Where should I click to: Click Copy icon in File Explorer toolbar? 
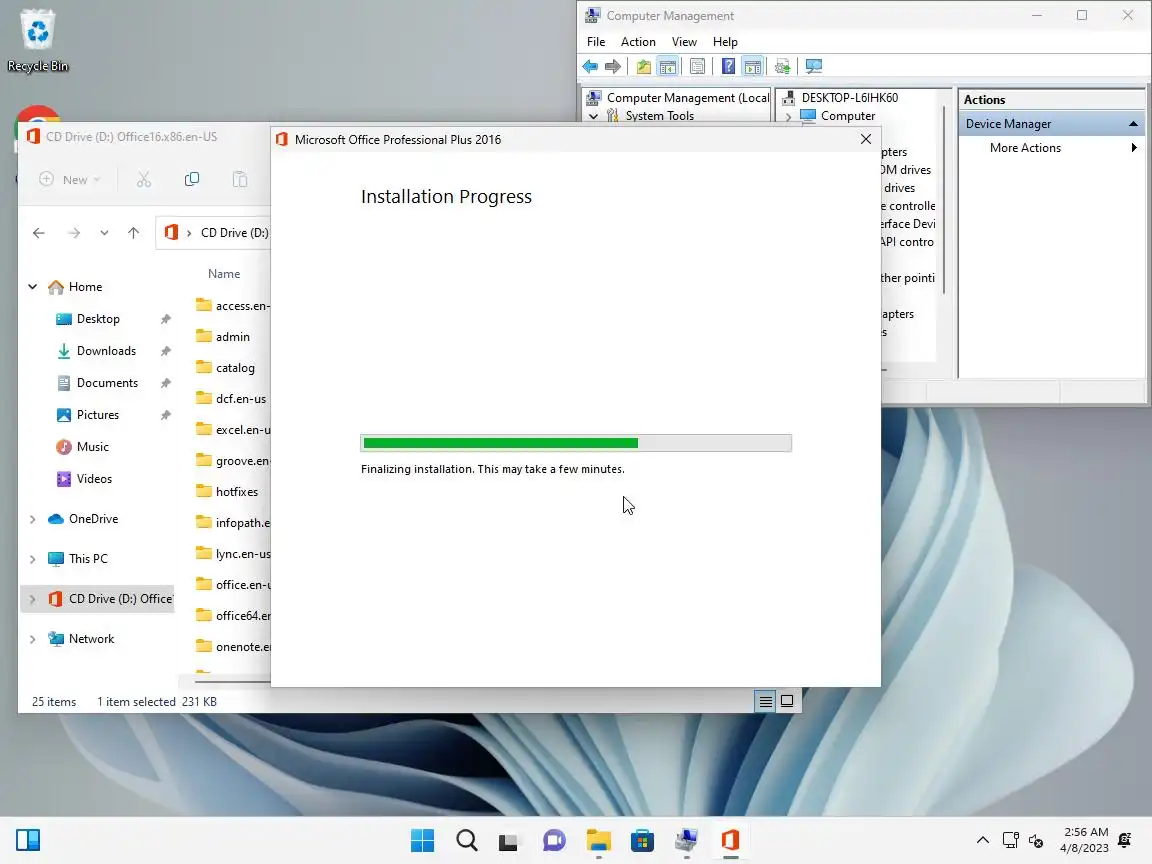pos(192,179)
